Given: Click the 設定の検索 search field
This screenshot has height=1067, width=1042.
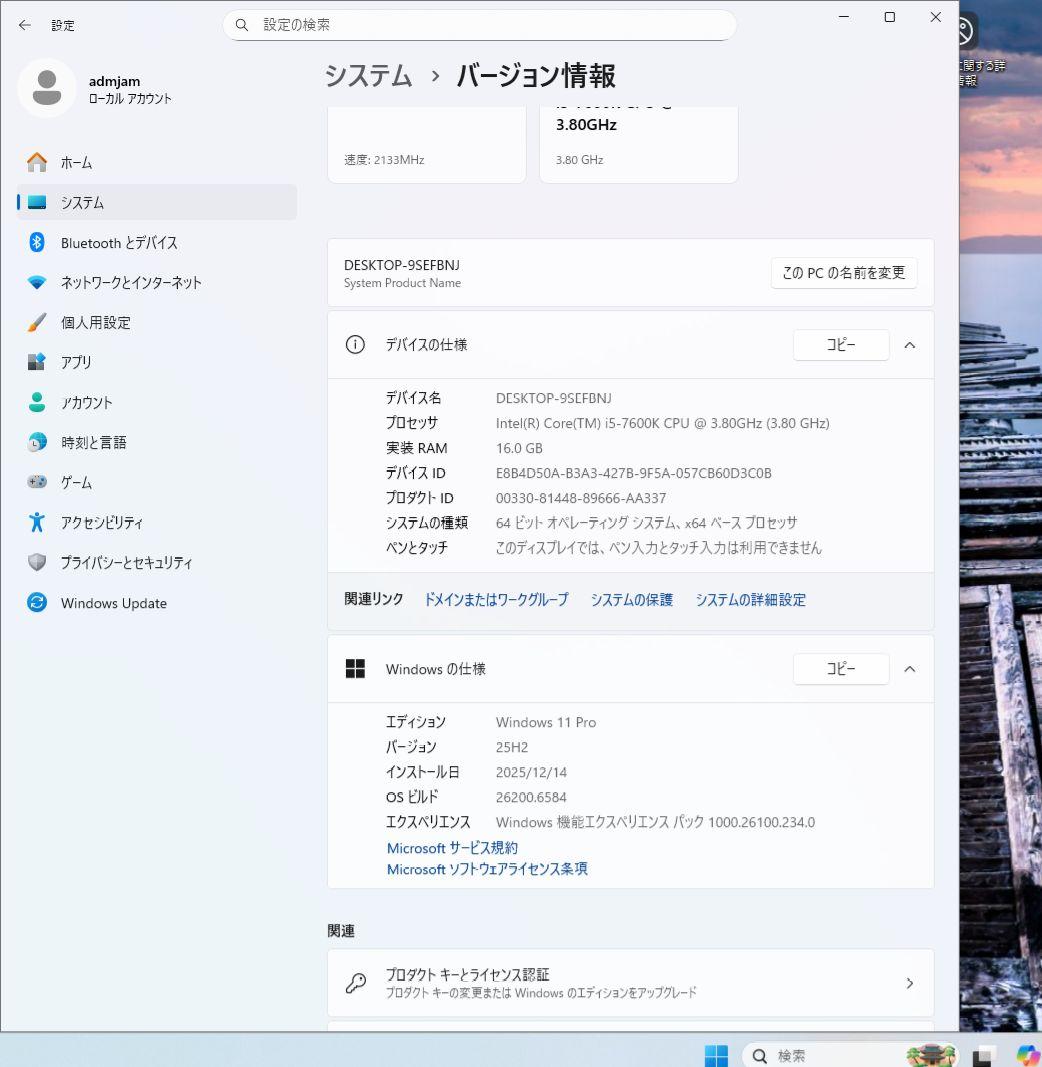Looking at the screenshot, I should (478, 25).
